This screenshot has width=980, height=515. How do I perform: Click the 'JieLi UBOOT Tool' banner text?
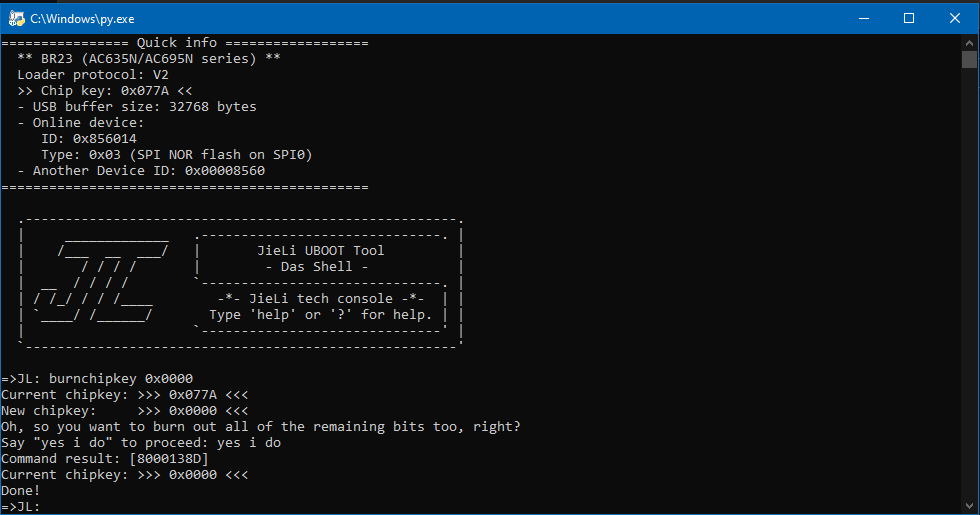click(x=321, y=251)
